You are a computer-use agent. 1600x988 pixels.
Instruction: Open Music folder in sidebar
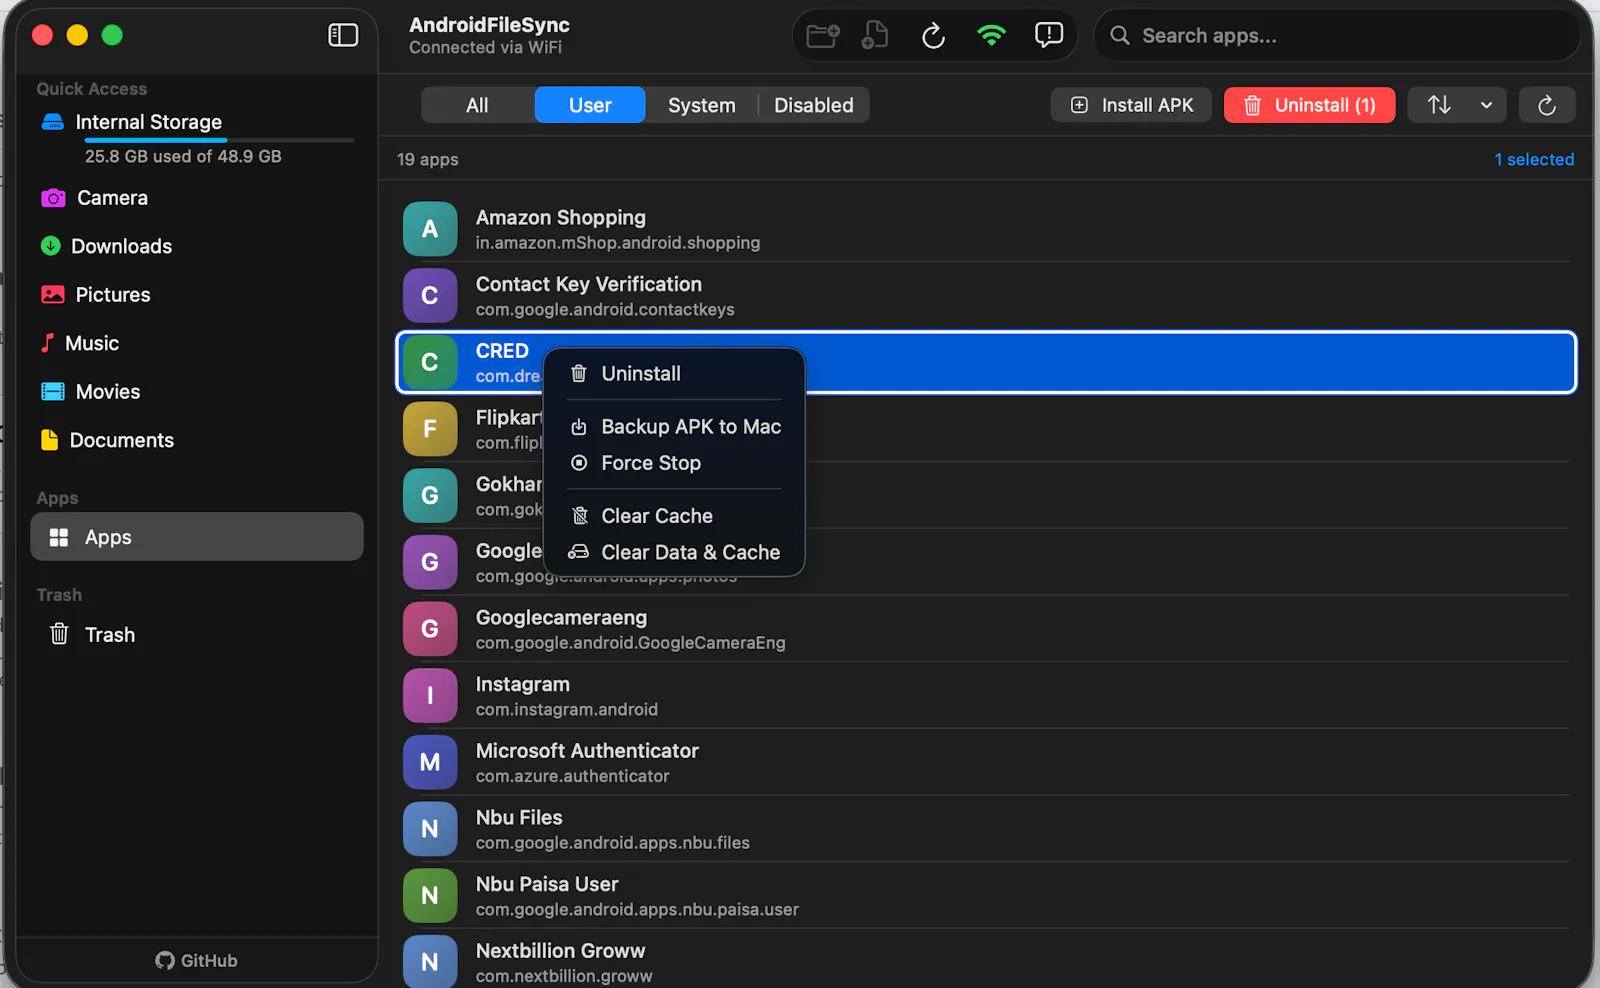(x=197, y=343)
